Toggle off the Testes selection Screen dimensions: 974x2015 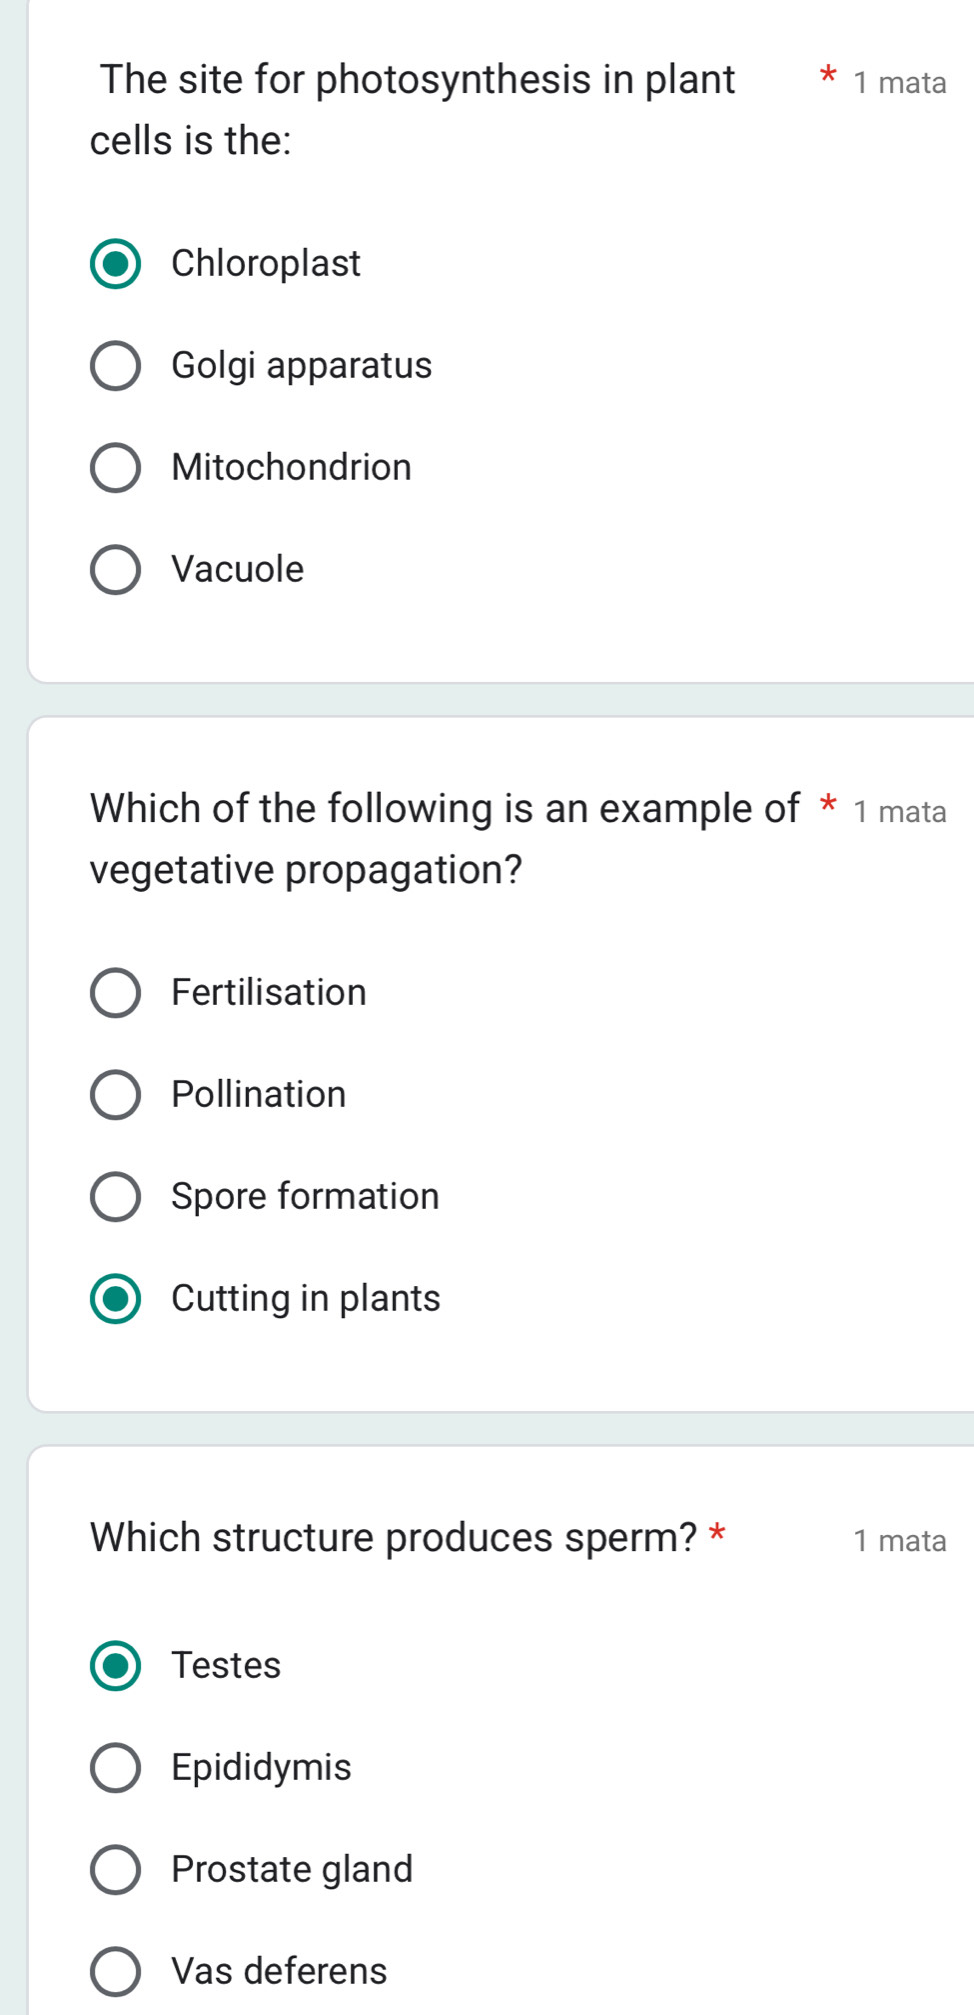[115, 1666]
